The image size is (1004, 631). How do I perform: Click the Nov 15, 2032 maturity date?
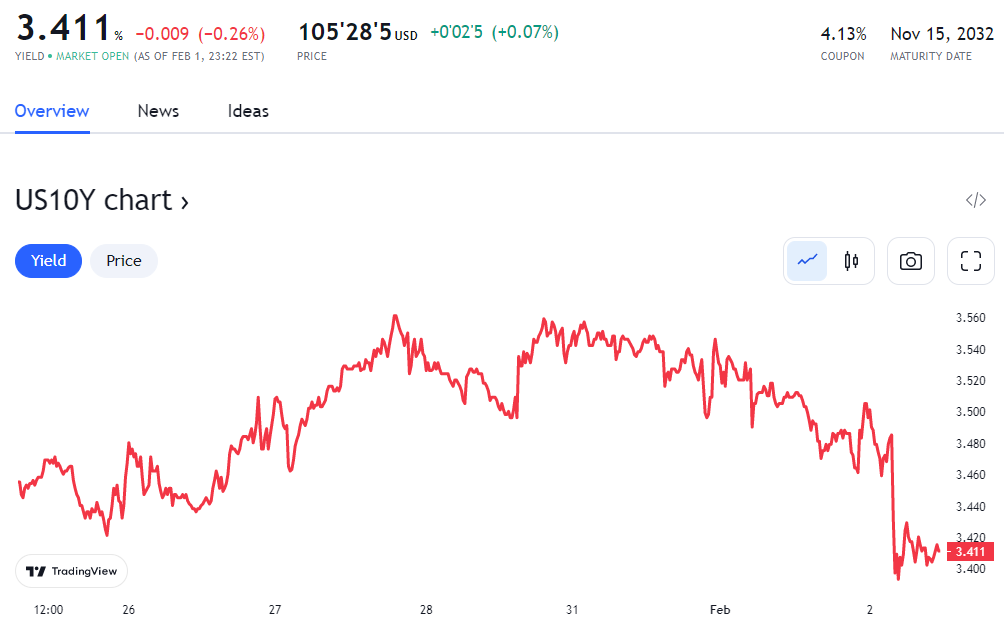tap(941, 33)
